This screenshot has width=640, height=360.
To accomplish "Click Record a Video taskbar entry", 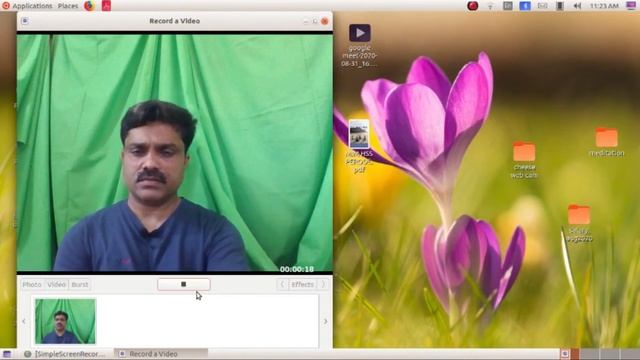I will 161,354.
